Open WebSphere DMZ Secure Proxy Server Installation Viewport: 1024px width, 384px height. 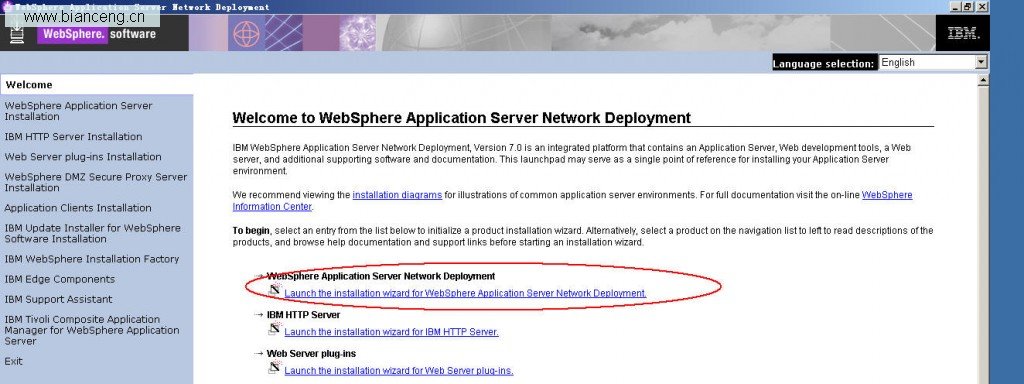[x=95, y=182]
